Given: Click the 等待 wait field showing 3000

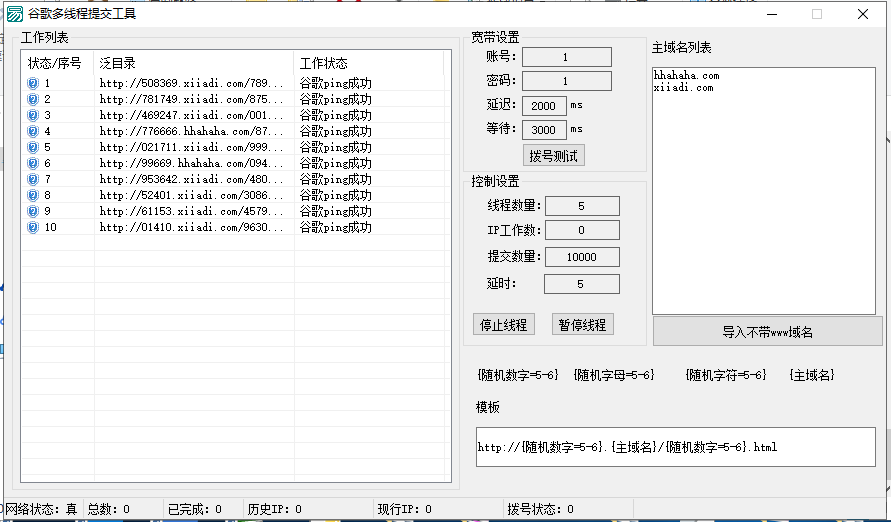Looking at the screenshot, I should 544,130.
